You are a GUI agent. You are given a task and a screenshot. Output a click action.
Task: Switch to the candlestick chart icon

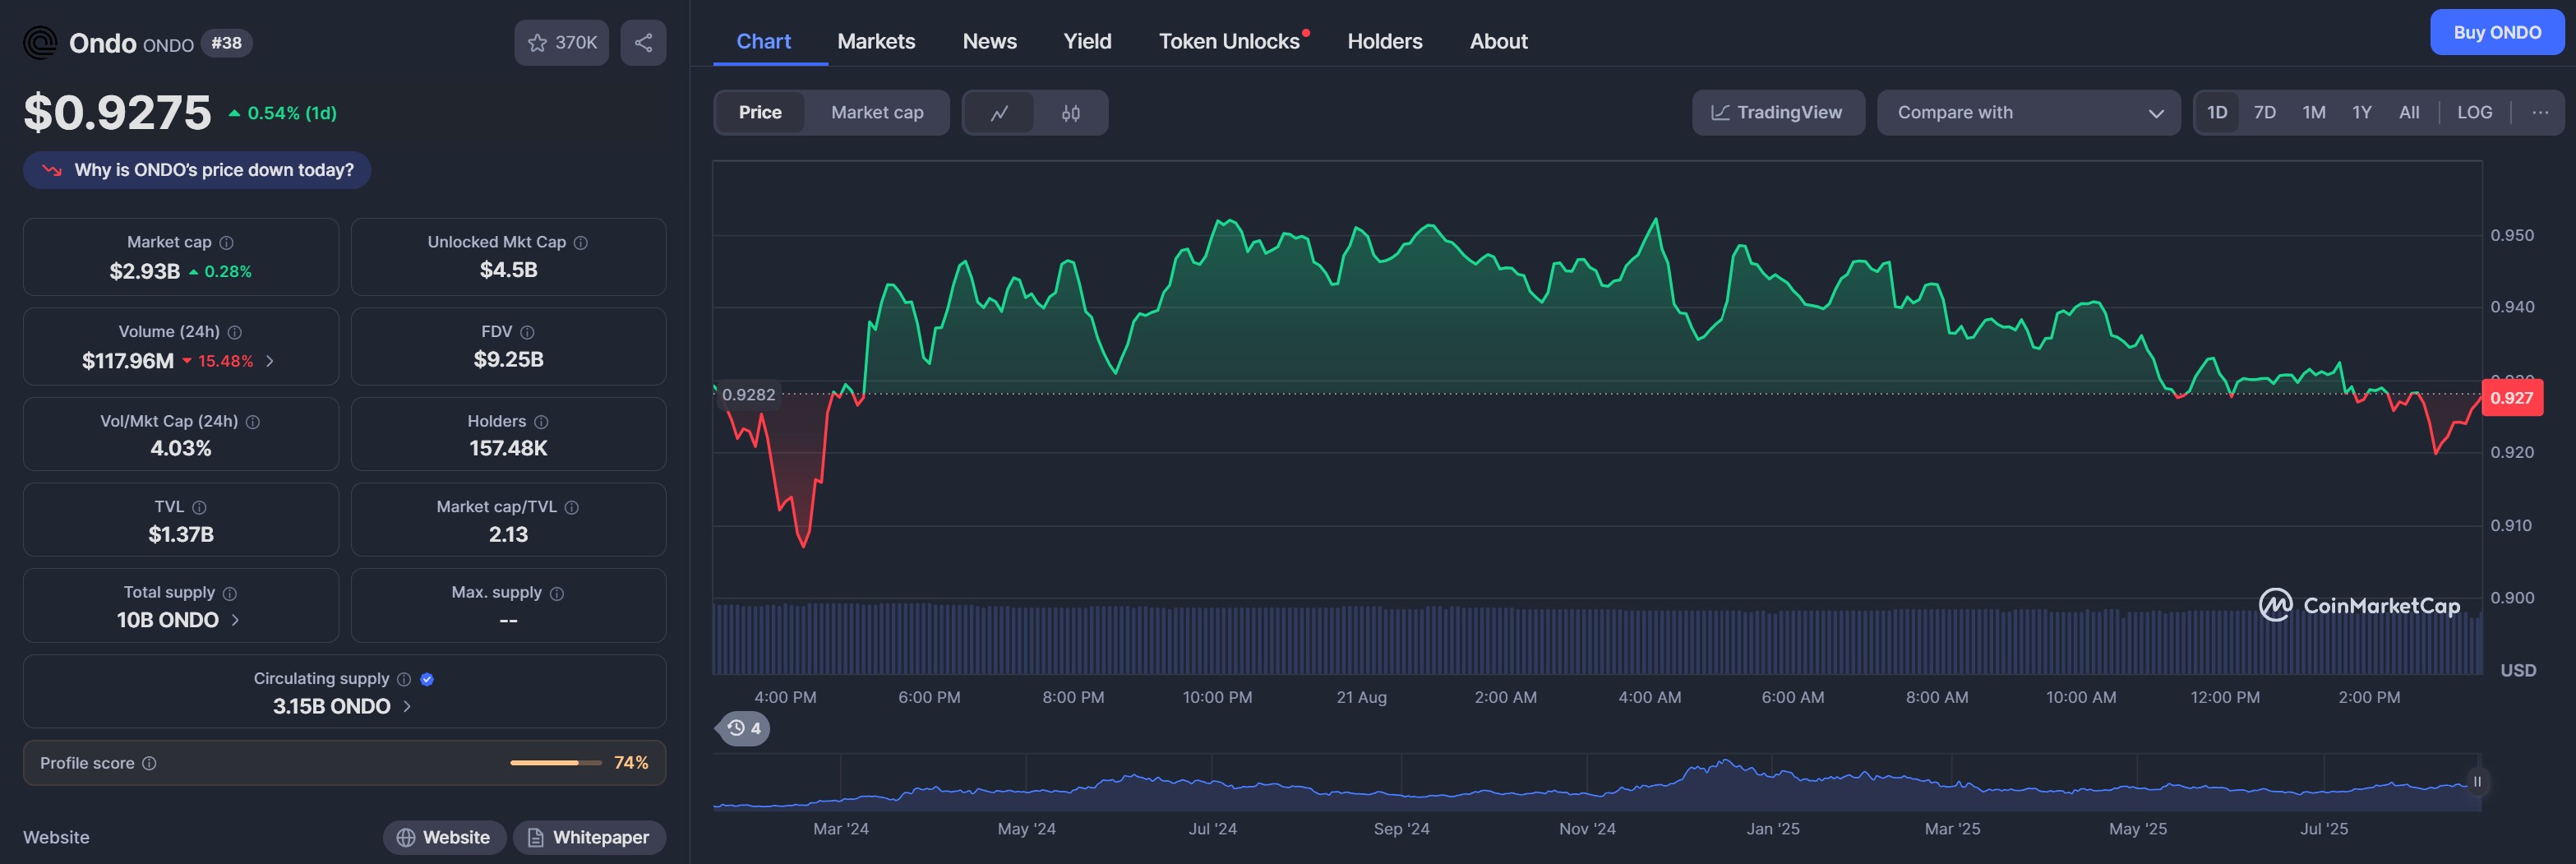click(x=1070, y=113)
